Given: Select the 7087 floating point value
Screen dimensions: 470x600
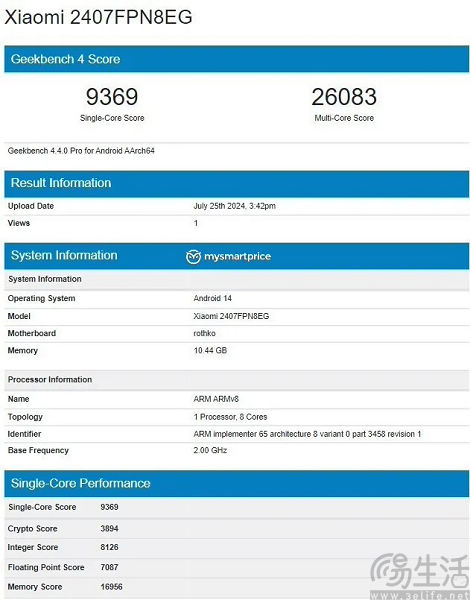Looking at the screenshot, I should coord(109,567).
